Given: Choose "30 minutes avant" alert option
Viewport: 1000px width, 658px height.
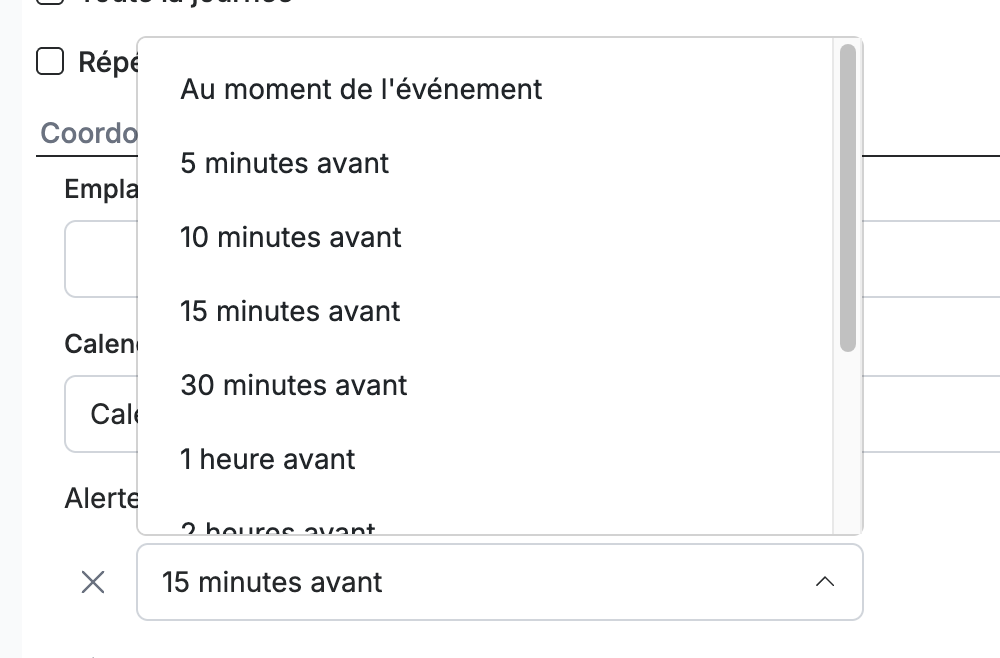Looking at the screenshot, I should 485,385.
